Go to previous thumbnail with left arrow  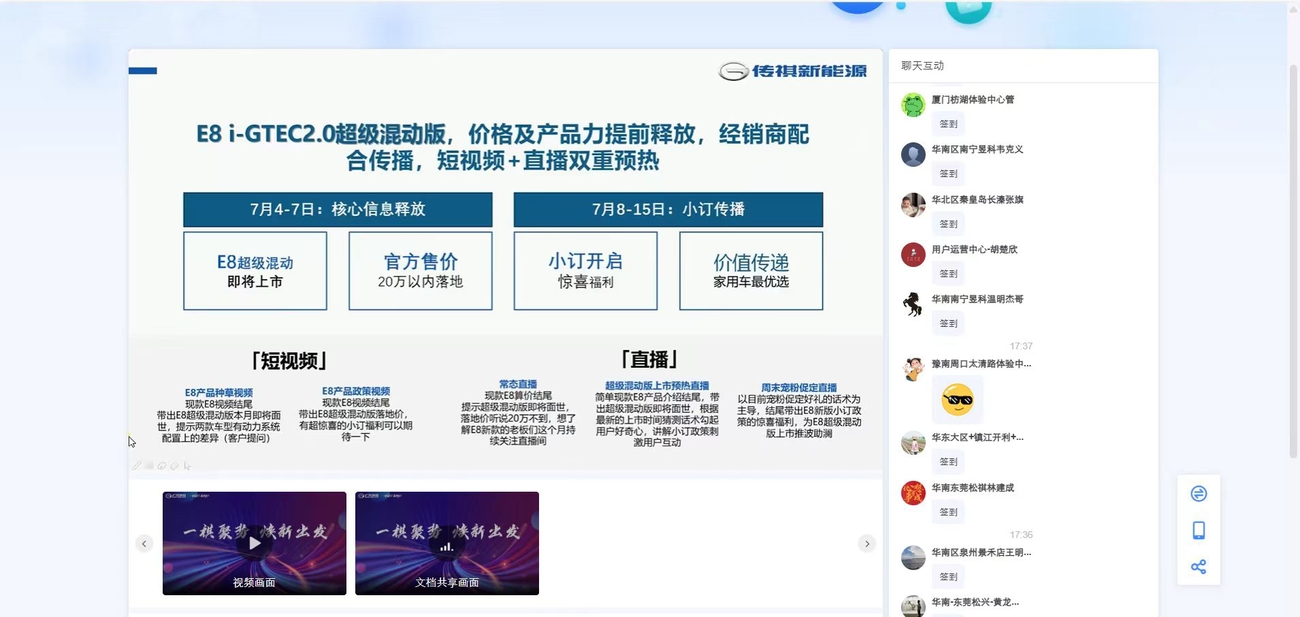coord(144,543)
